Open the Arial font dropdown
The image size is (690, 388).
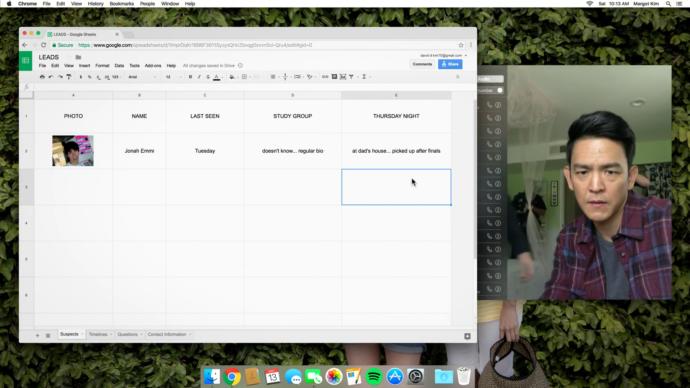(x=142, y=77)
